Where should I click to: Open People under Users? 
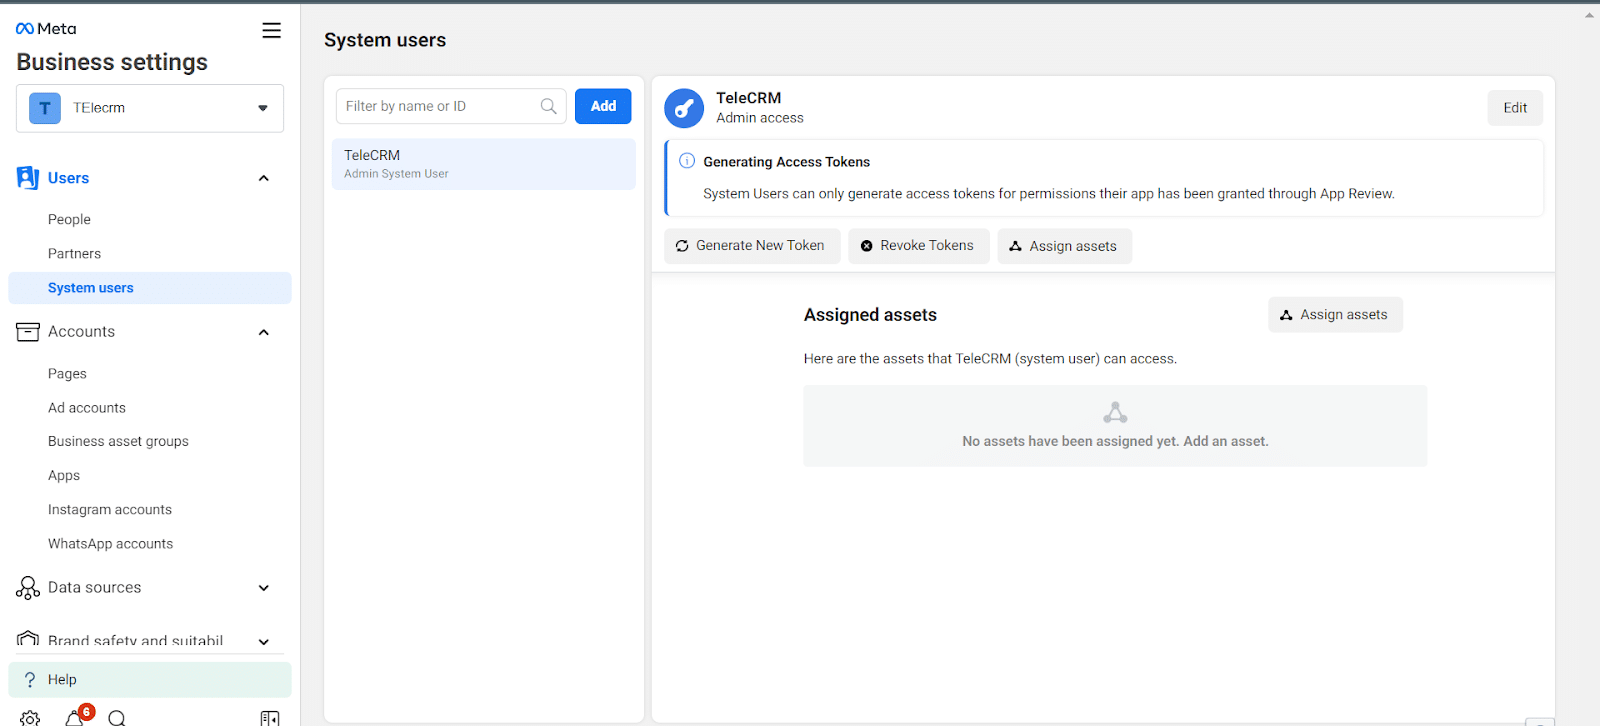click(x=69, y=219)
